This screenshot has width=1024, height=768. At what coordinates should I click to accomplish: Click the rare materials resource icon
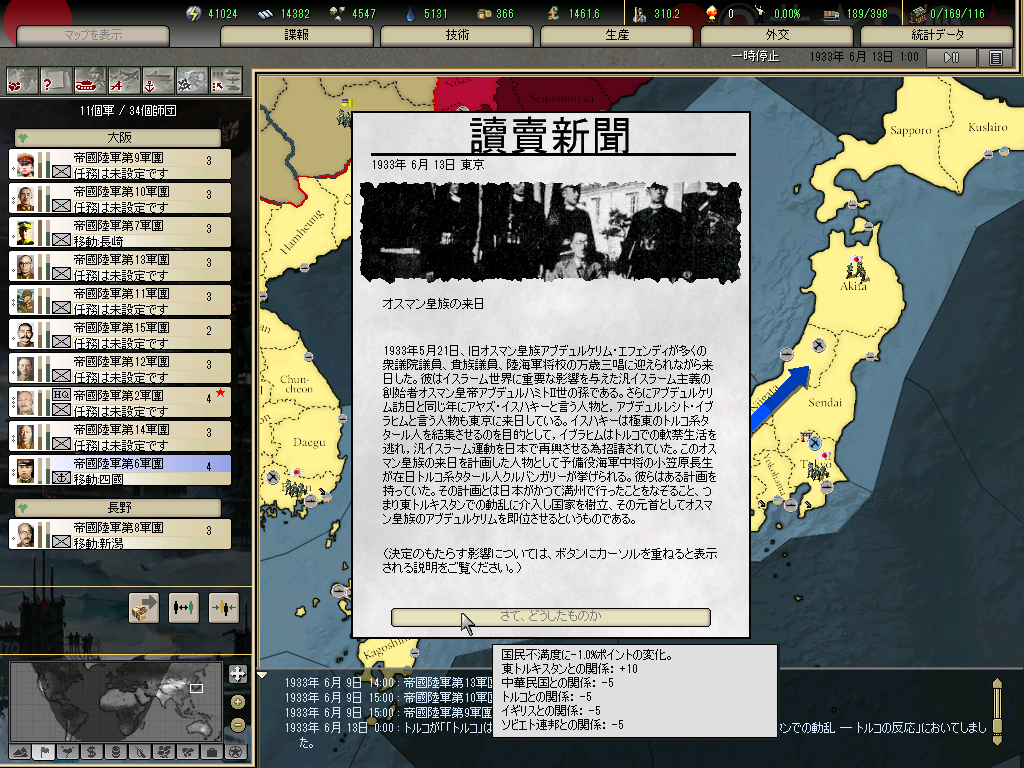pyautogui.click(x=337, y=13)
